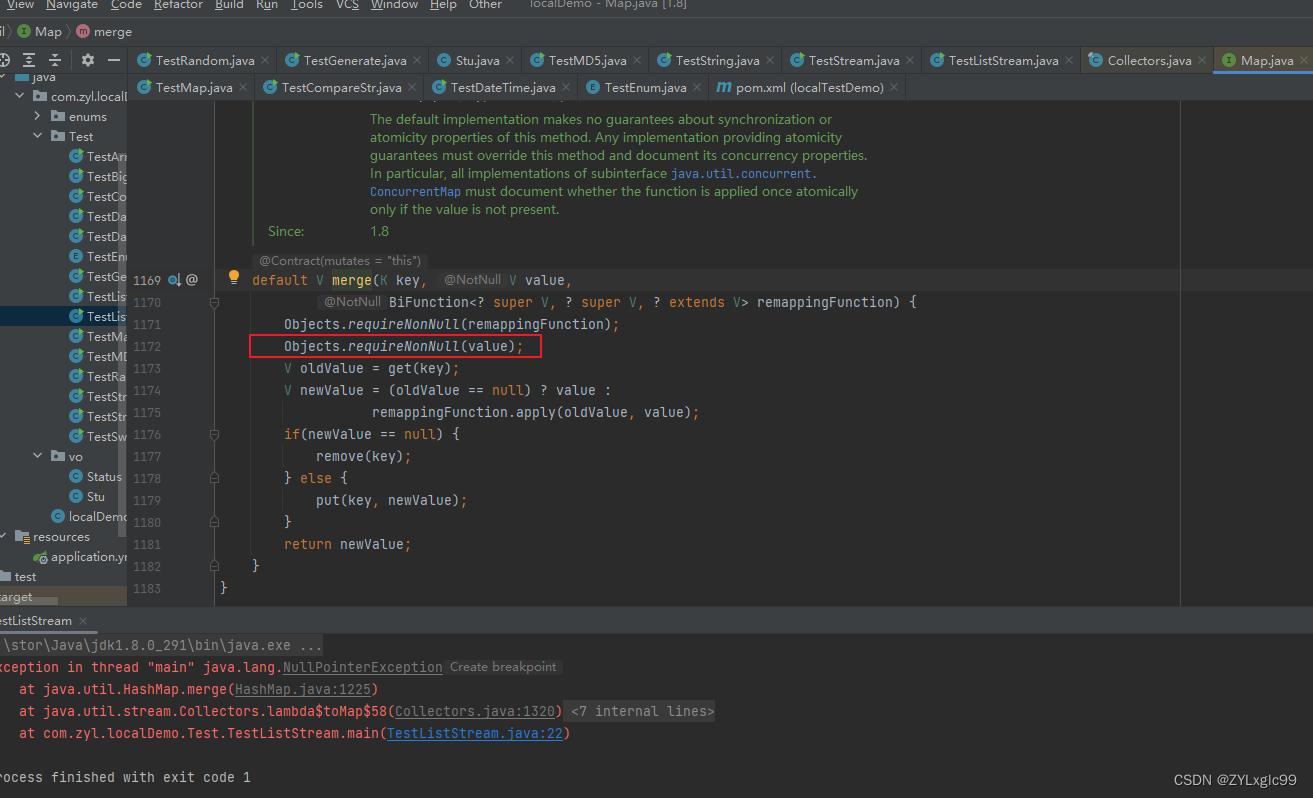1313x798 pixels.
Task: Expand the <7 internal lines> in console
Action: (642, 711)
